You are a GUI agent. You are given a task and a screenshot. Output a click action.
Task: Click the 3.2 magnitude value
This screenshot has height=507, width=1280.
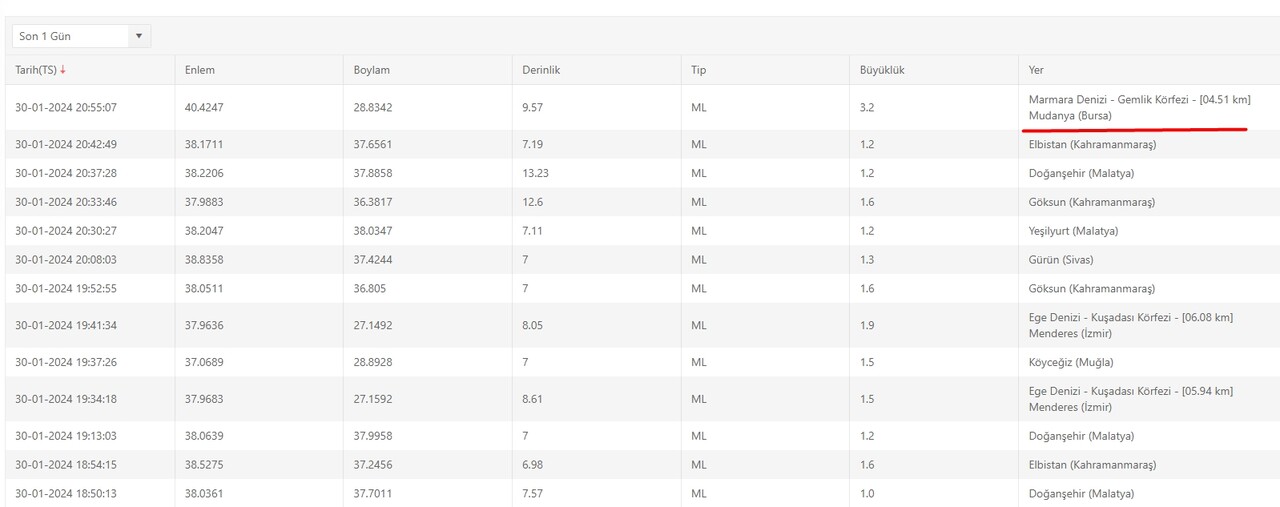click(867, 107)
